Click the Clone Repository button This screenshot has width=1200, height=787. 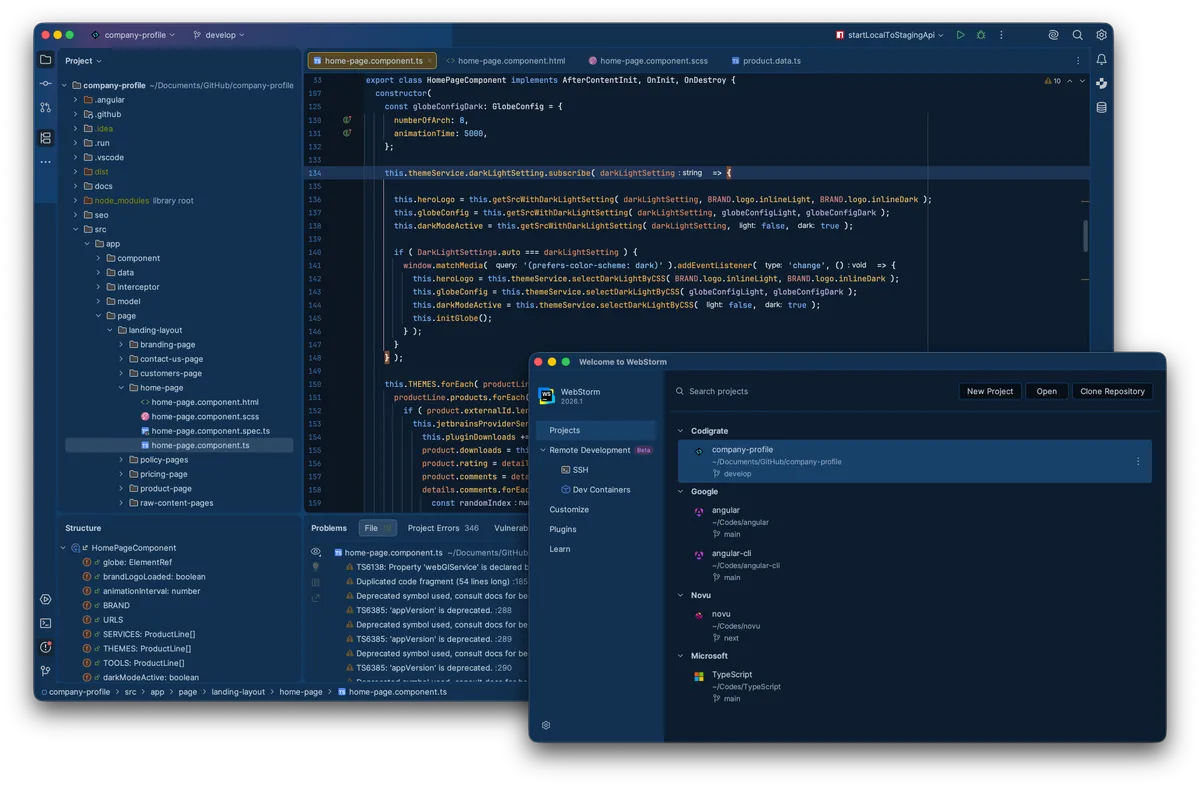(1112, 391)
